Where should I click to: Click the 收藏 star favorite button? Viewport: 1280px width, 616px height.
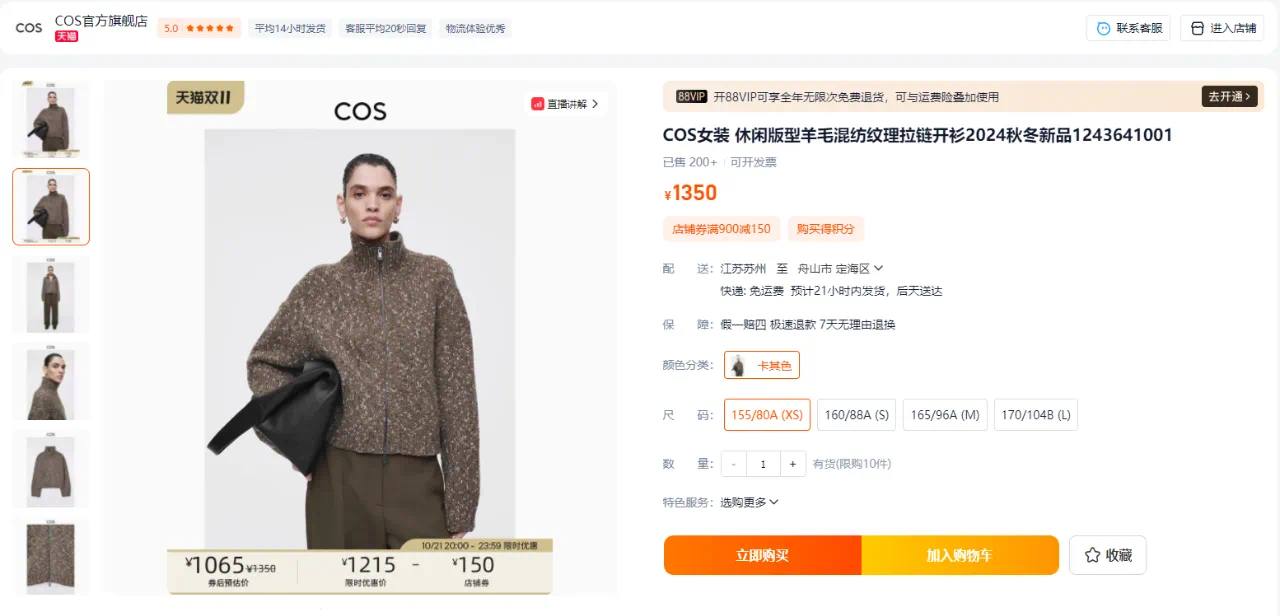[x=1108, y=555]
